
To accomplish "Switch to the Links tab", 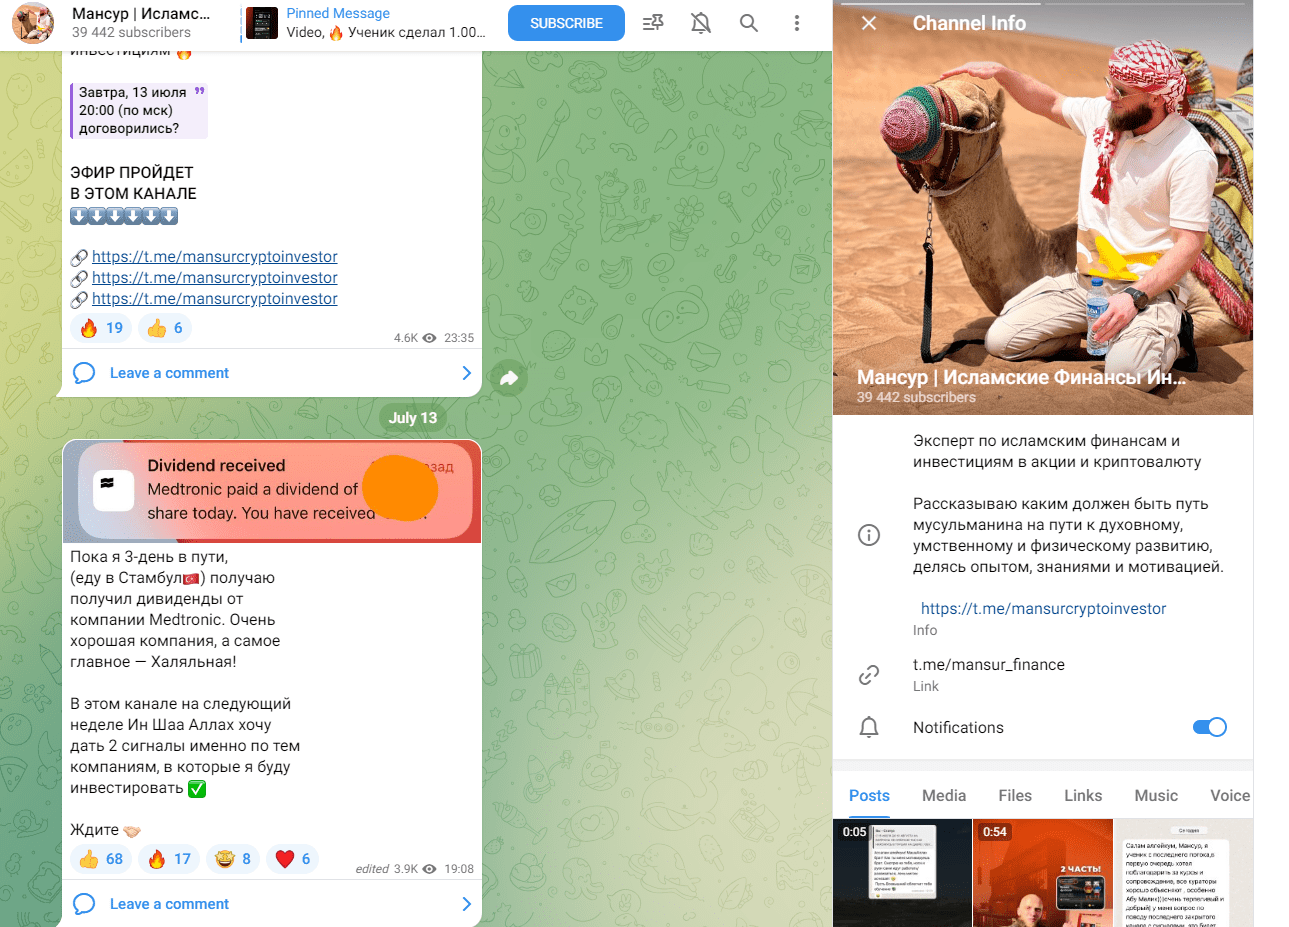I will click(x=1083, y=796).
